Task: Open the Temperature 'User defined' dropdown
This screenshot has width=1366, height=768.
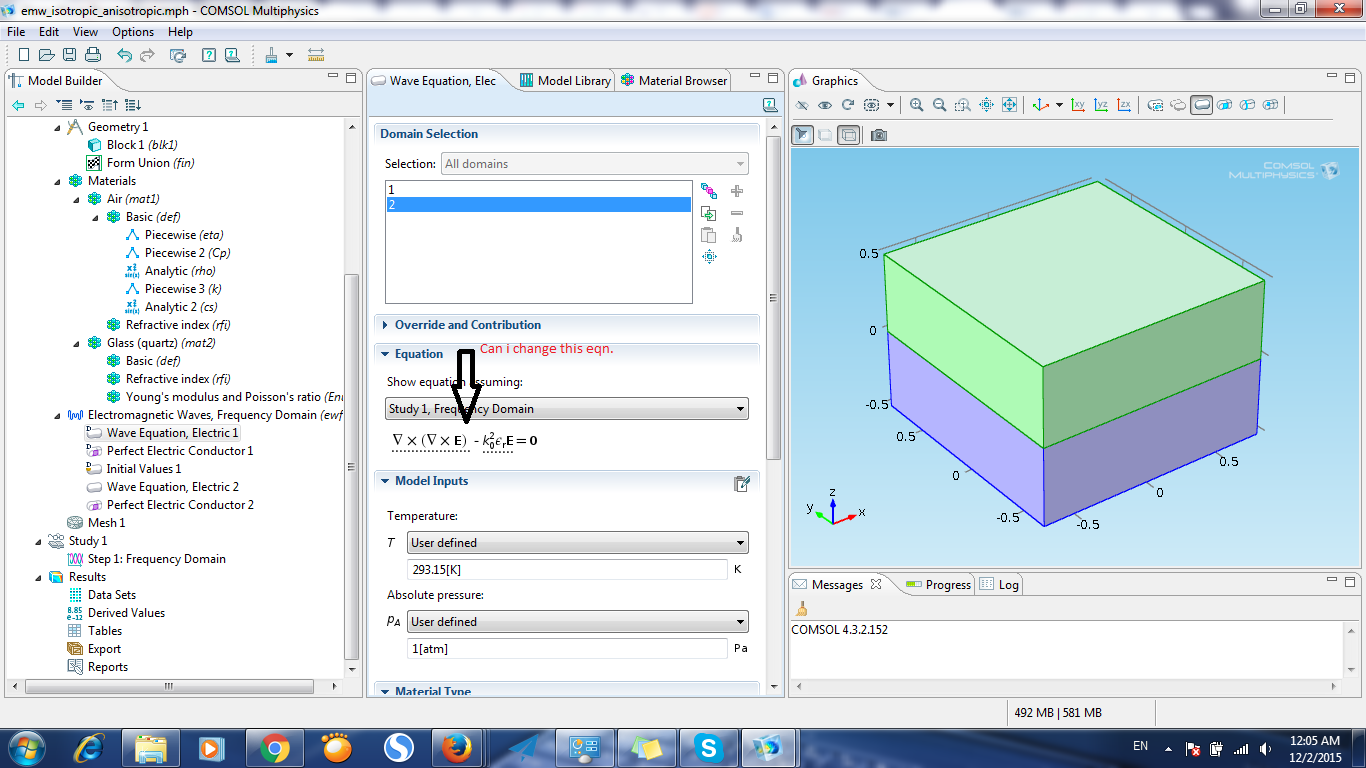Action: pyautogui.click(x=577, y=543)
